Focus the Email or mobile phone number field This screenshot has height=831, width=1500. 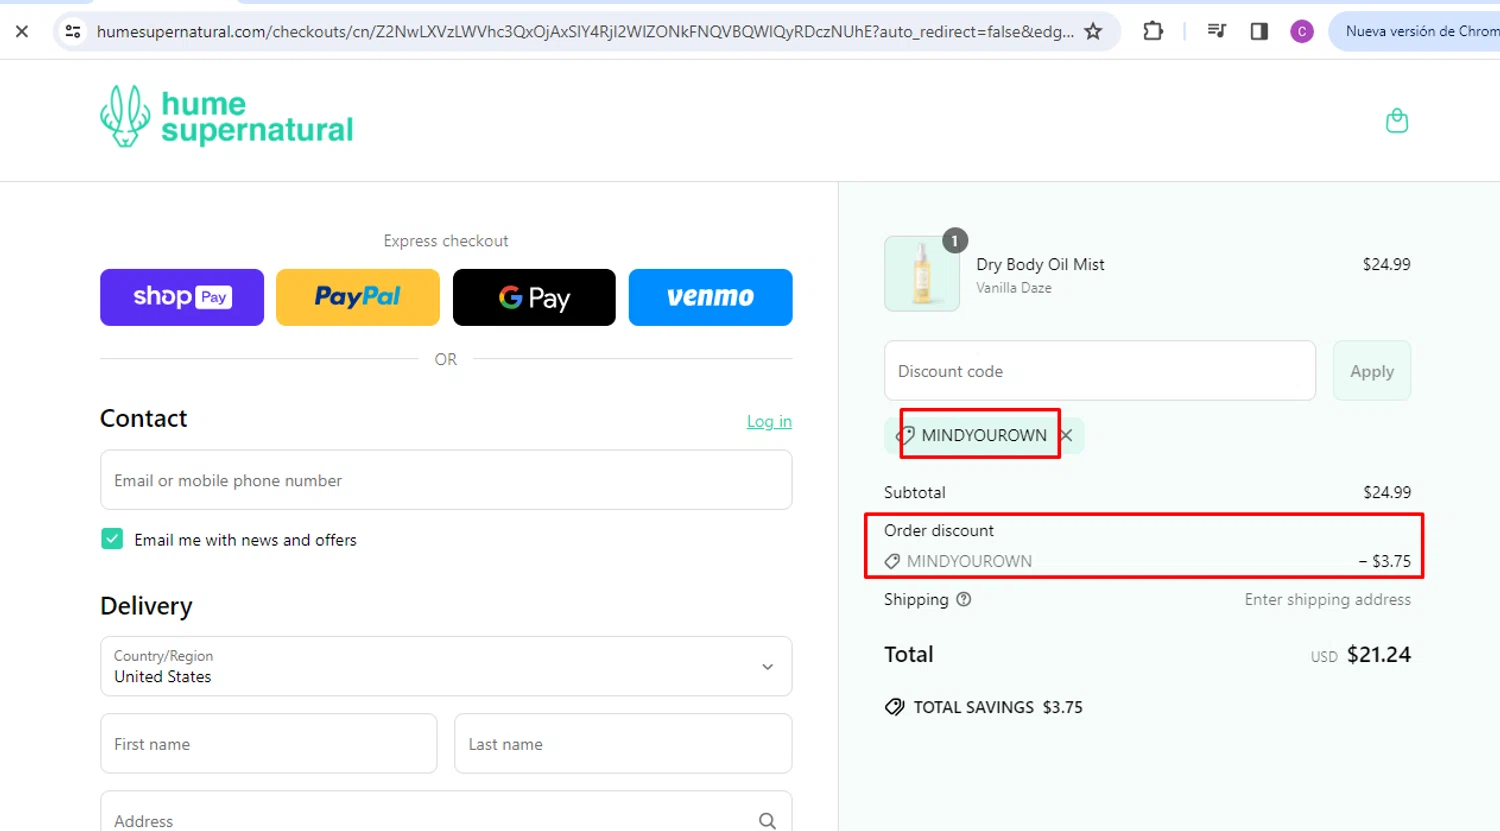pos(446,480)
